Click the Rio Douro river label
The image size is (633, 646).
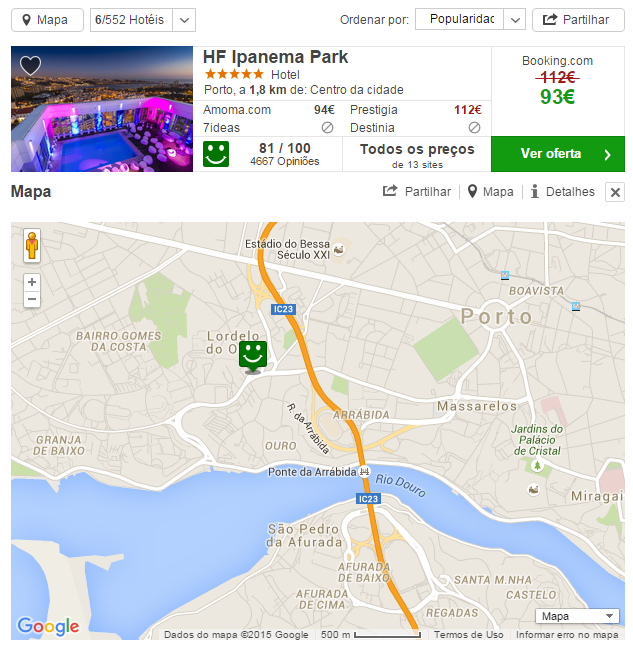400,485
